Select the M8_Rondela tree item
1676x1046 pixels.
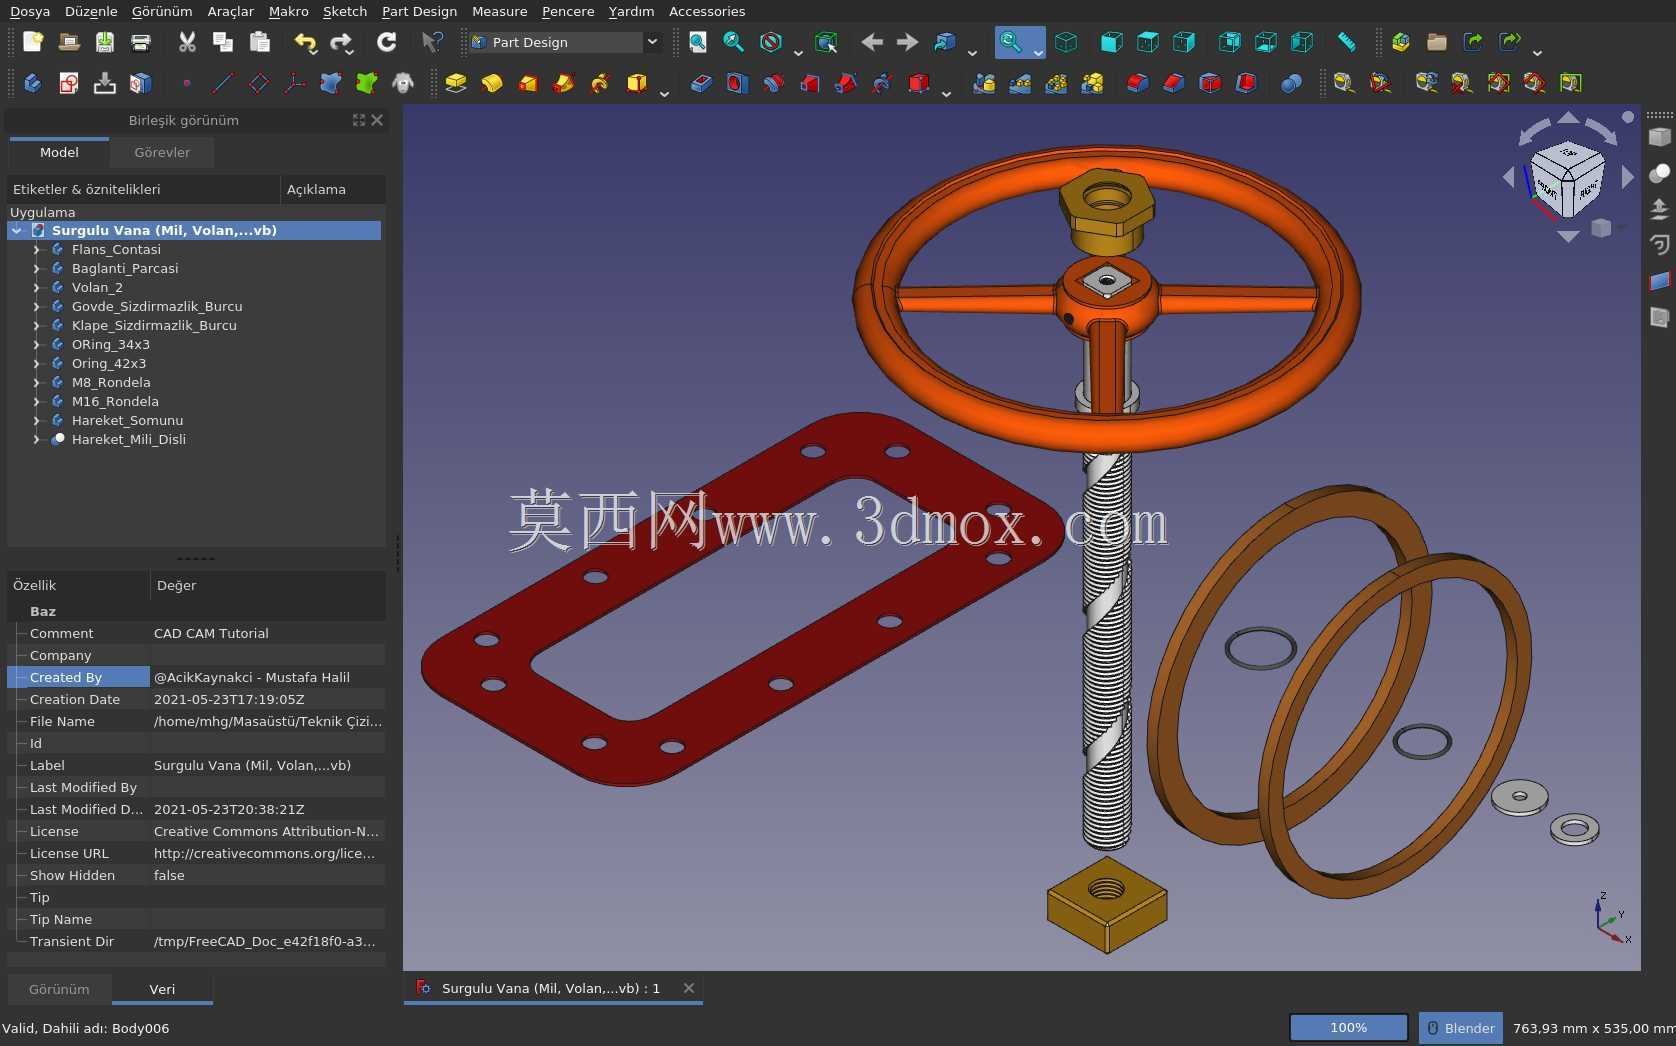[111, 382]
